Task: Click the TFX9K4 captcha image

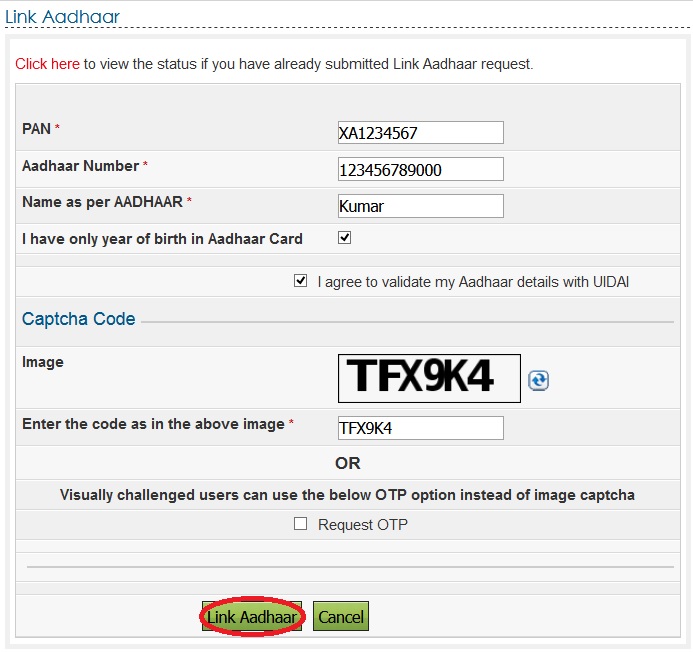Action: (x=429, y=378)
